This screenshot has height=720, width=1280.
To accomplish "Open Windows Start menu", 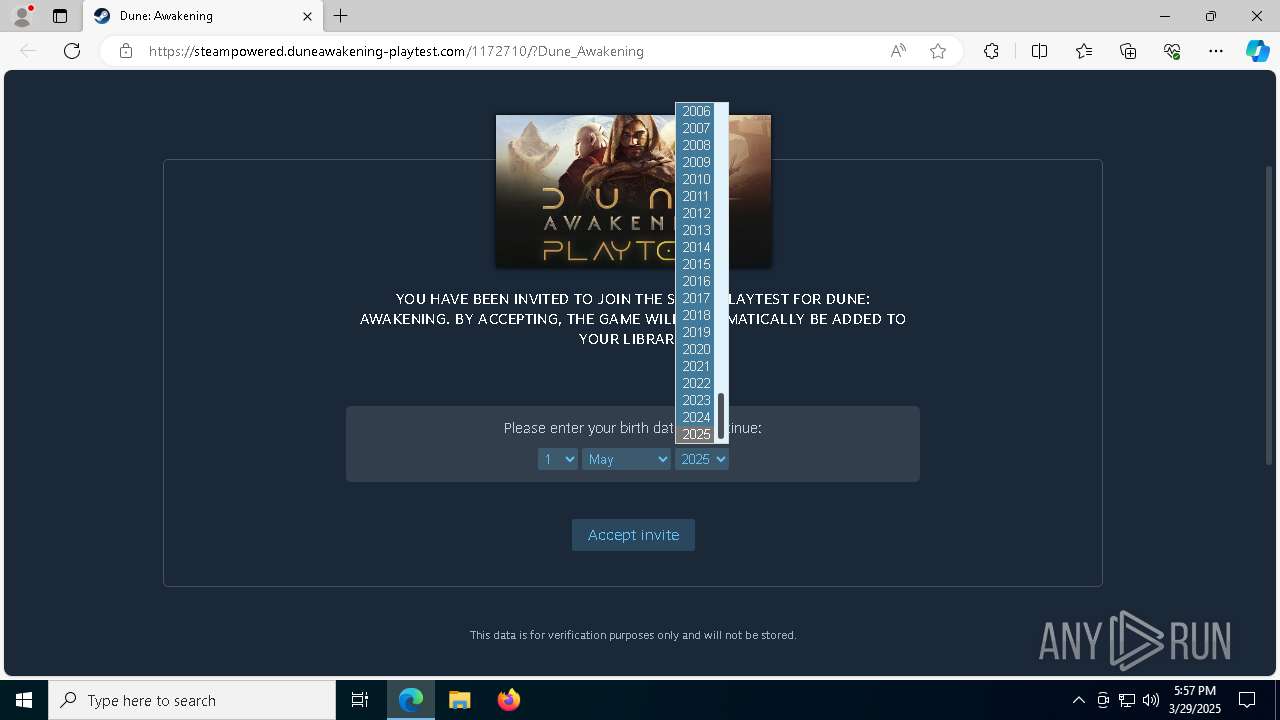I will (24, 700).
